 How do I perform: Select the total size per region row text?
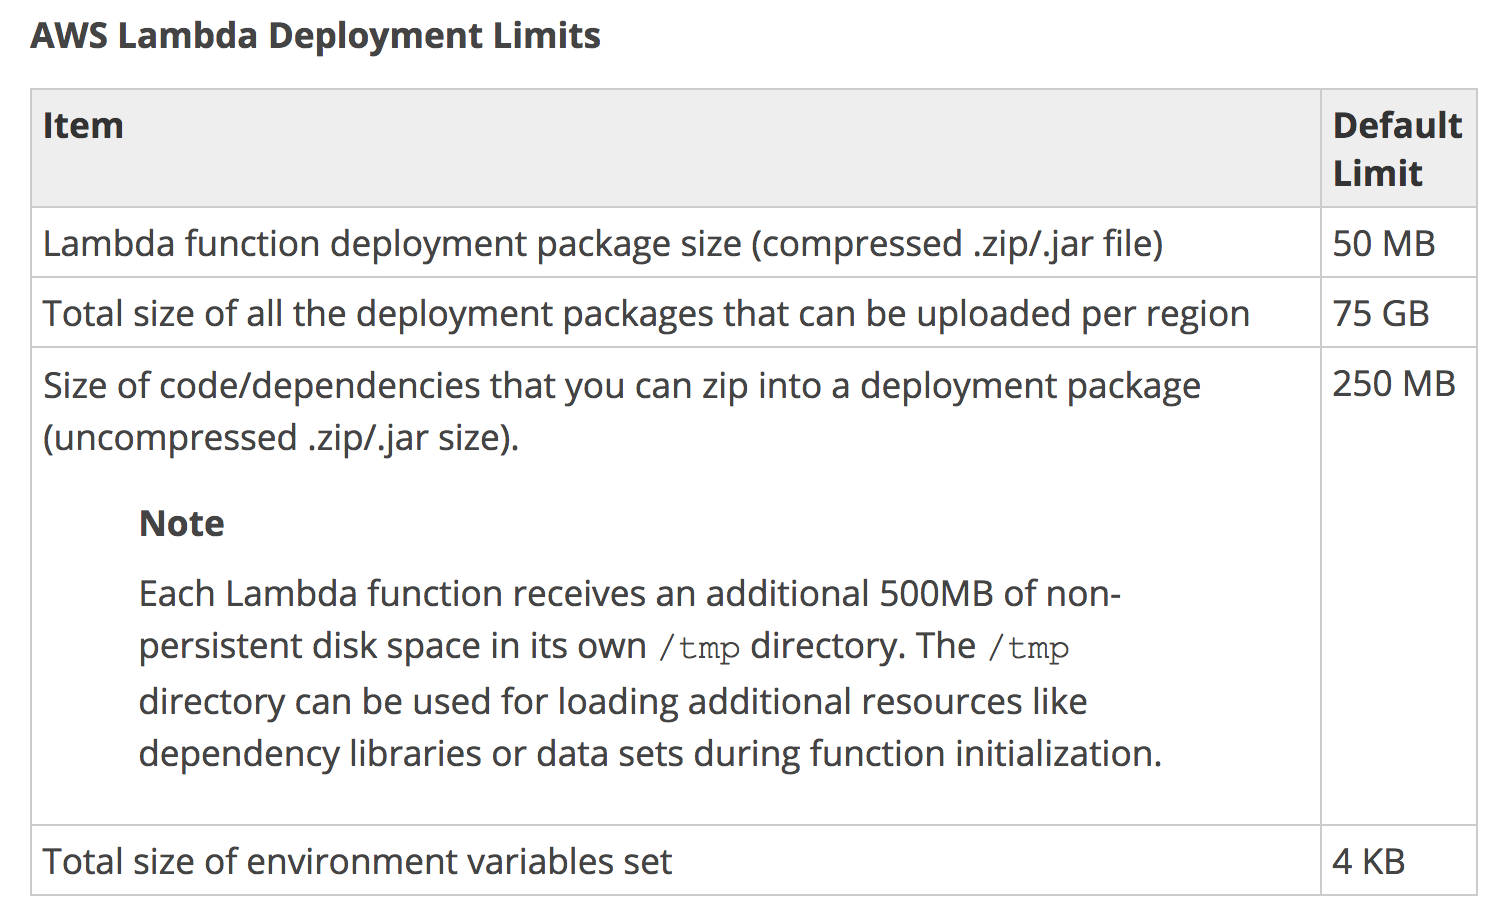(x=645, y=314)
